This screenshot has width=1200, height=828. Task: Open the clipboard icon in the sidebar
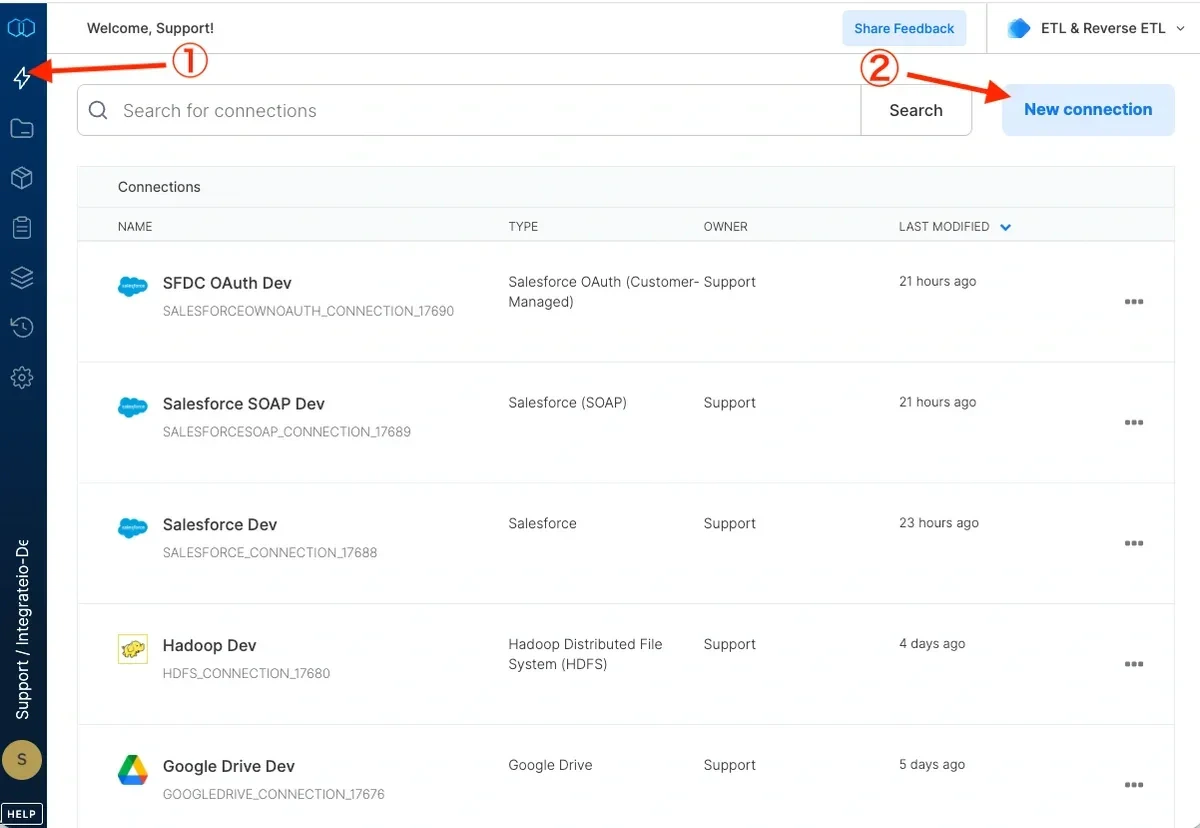tap(22, 228)
